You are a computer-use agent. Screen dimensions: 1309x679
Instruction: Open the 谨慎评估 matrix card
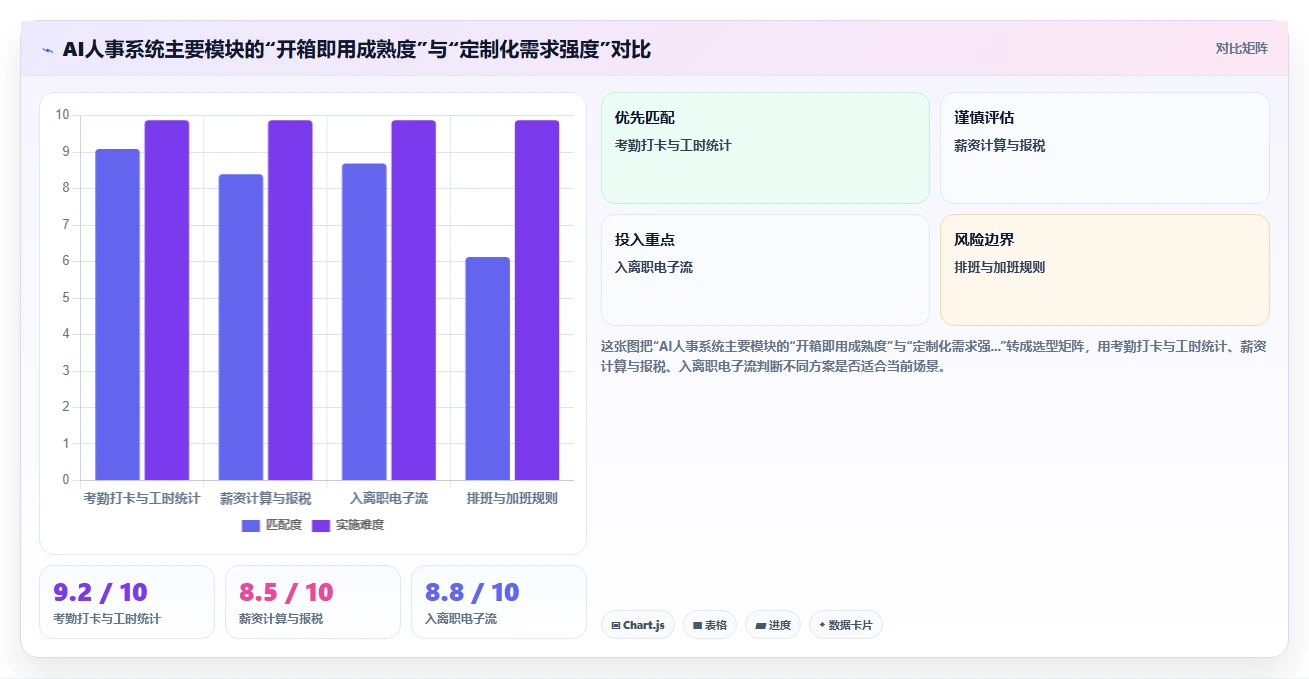(x=1105, y=148)
